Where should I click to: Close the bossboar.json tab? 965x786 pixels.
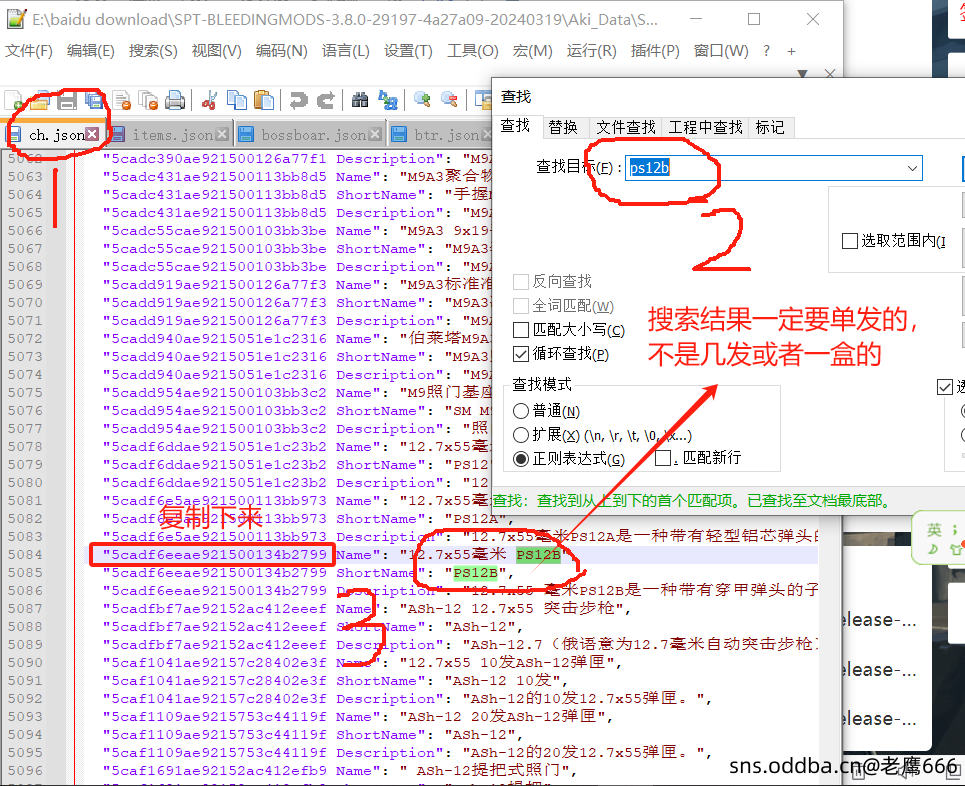376,134
